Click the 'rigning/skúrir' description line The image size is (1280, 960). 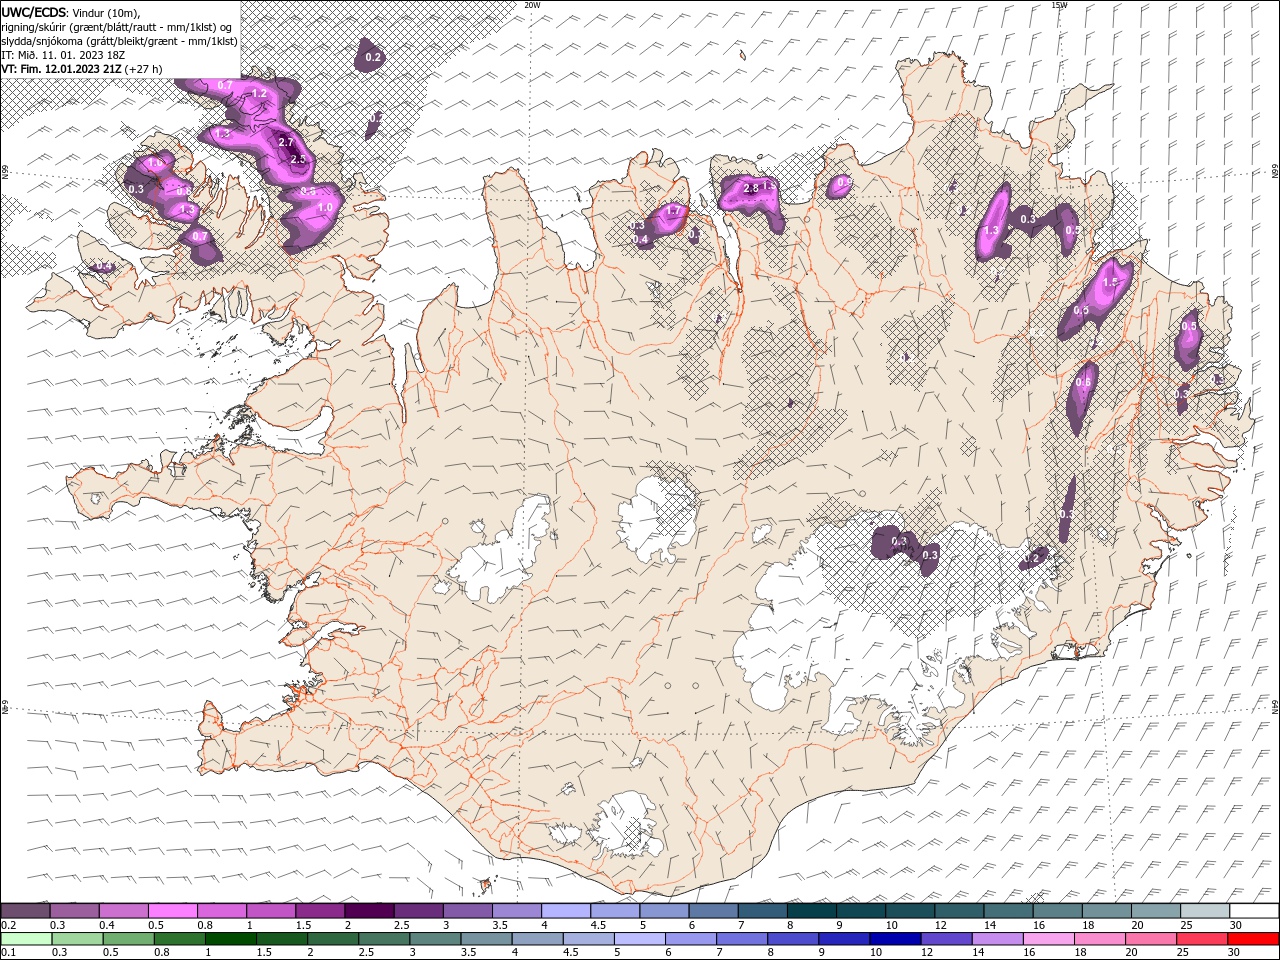(x=117, y=27)
